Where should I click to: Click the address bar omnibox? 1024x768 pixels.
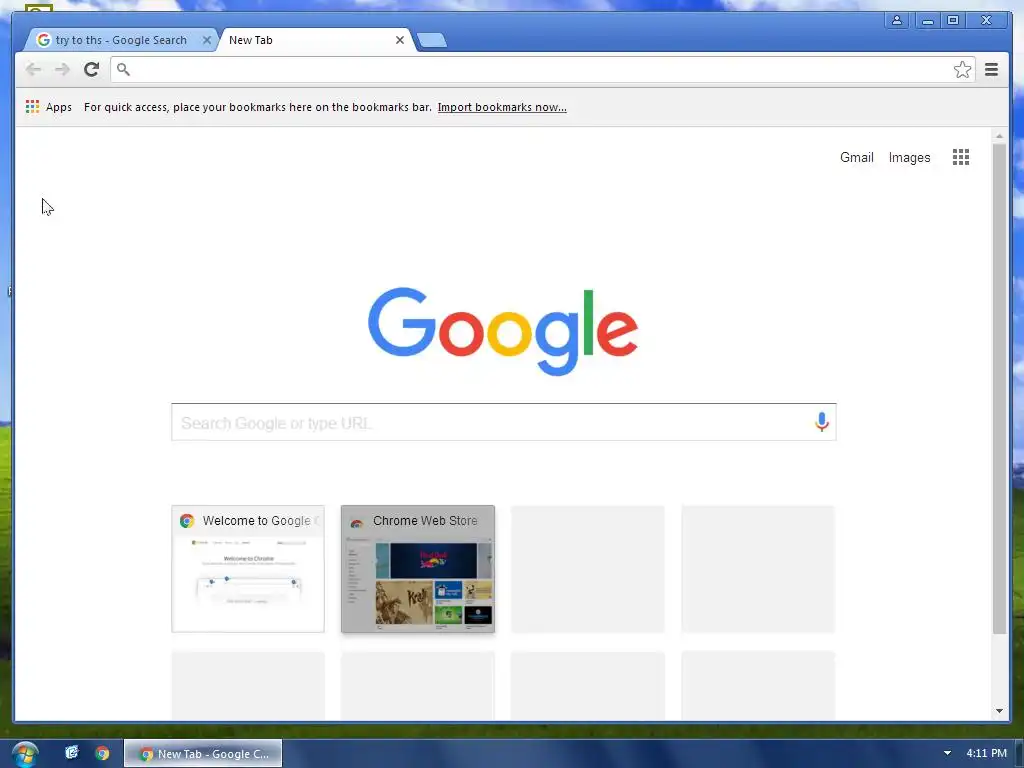(542, 69)
